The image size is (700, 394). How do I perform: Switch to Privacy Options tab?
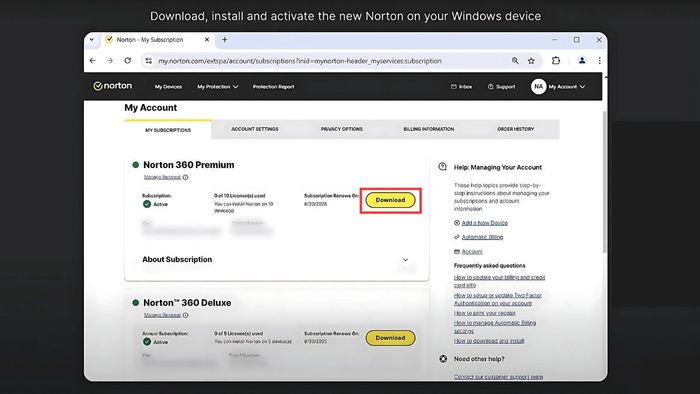pos(342,129)
